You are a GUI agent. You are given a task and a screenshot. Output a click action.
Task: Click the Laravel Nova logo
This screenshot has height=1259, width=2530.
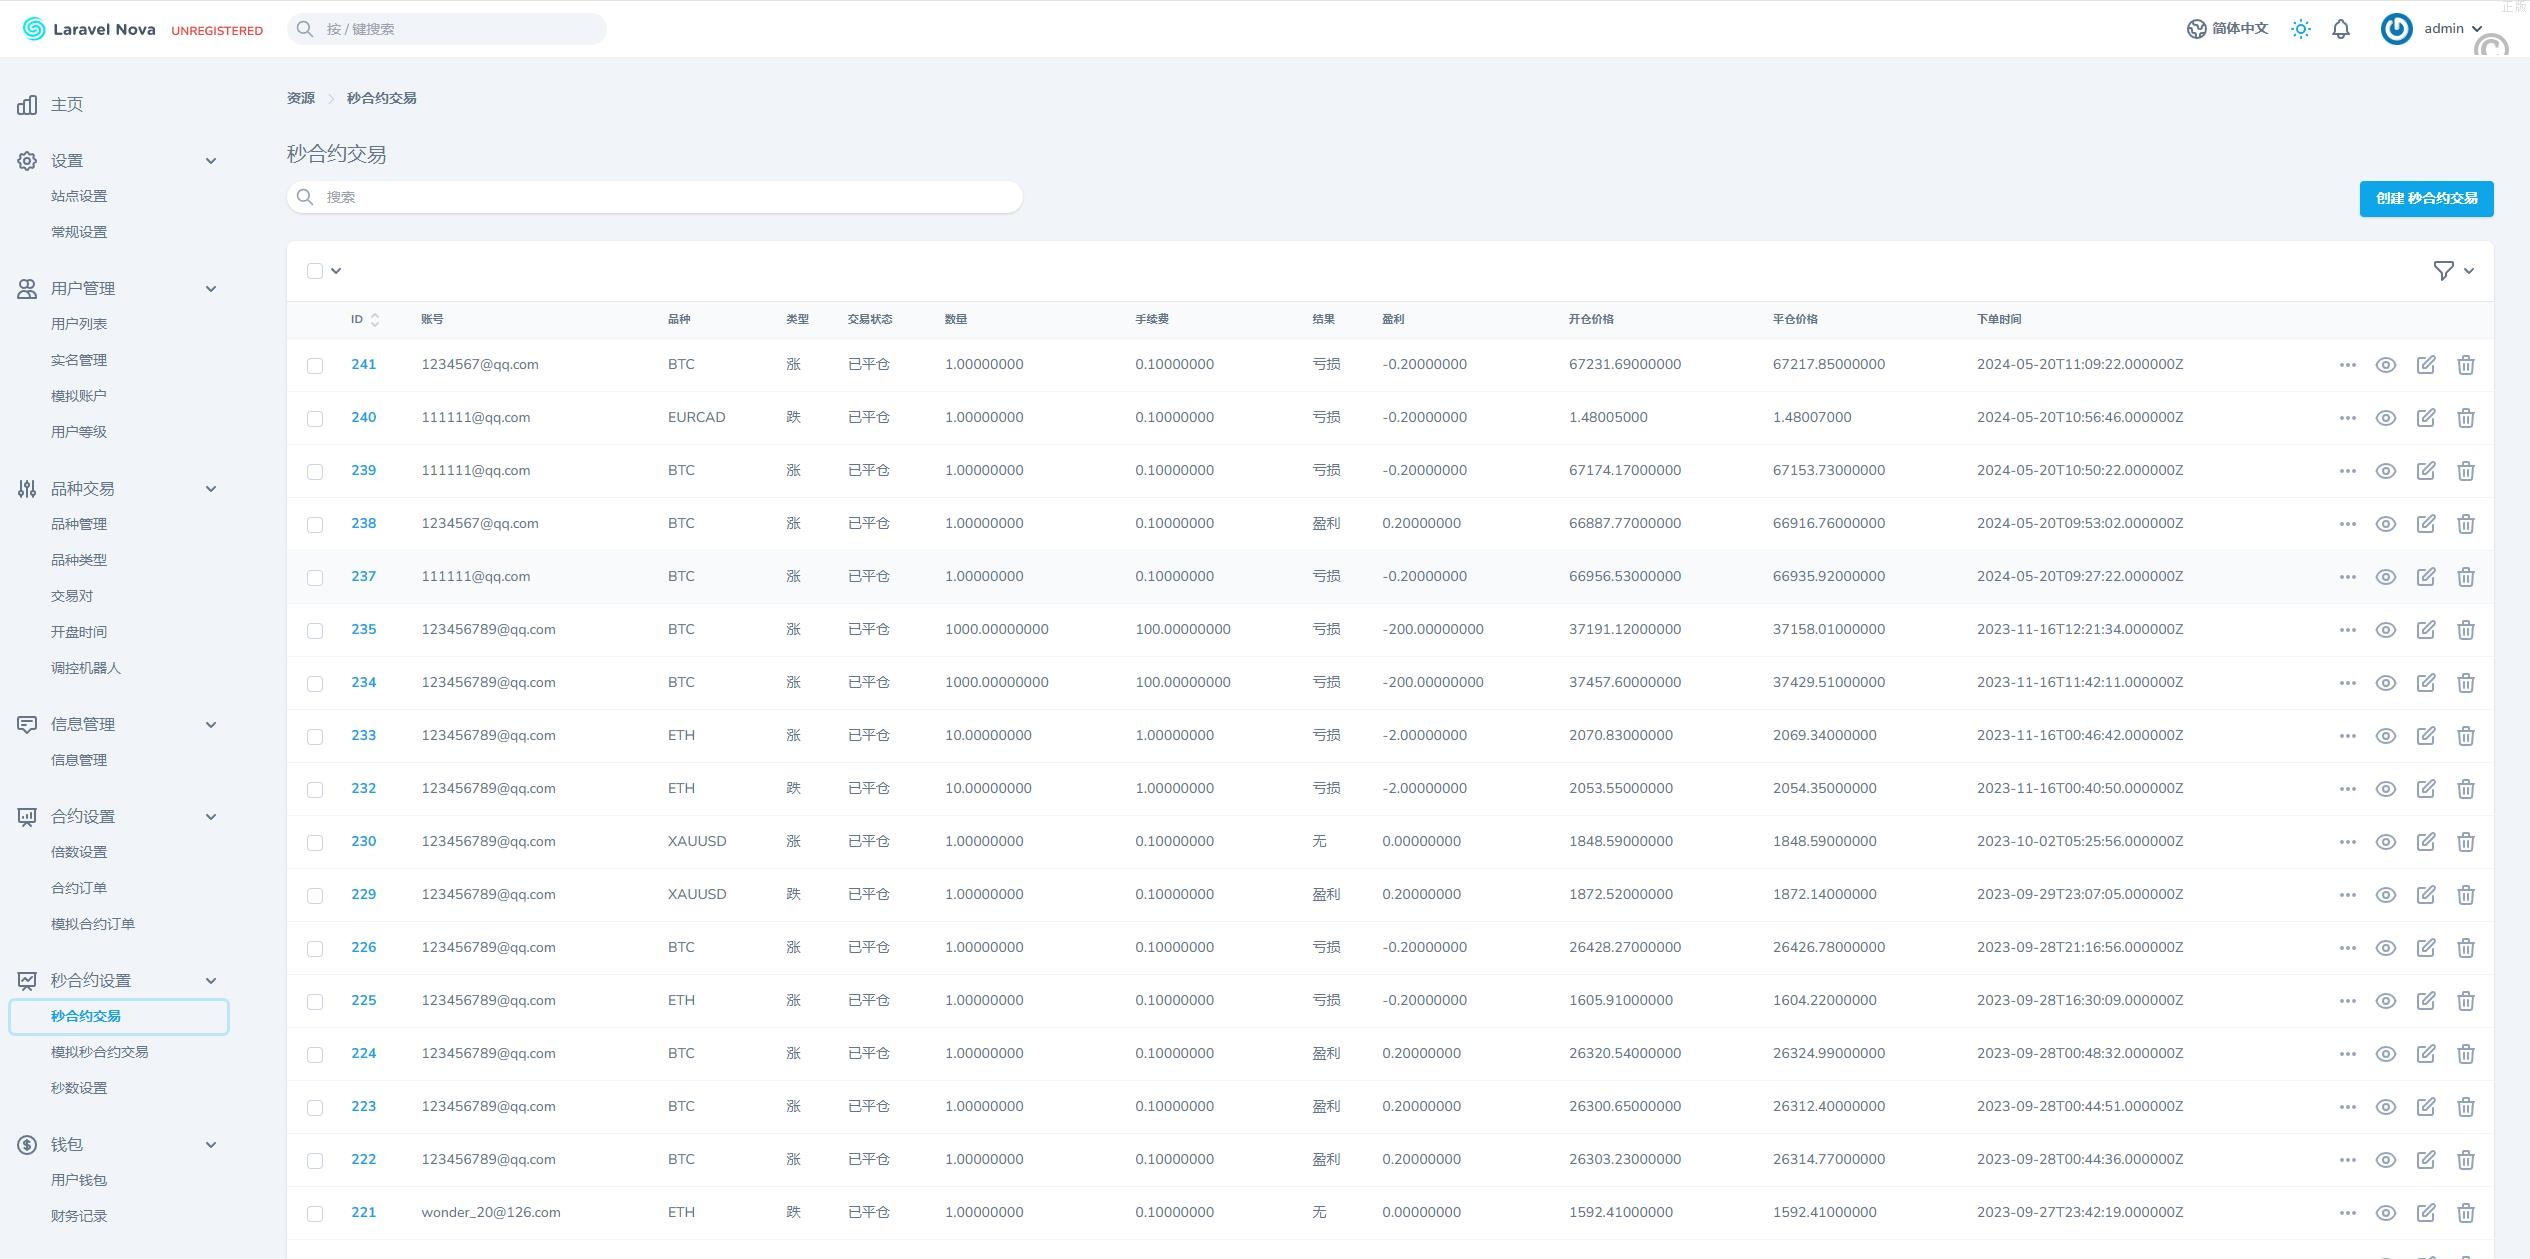(x=89, y=29)
